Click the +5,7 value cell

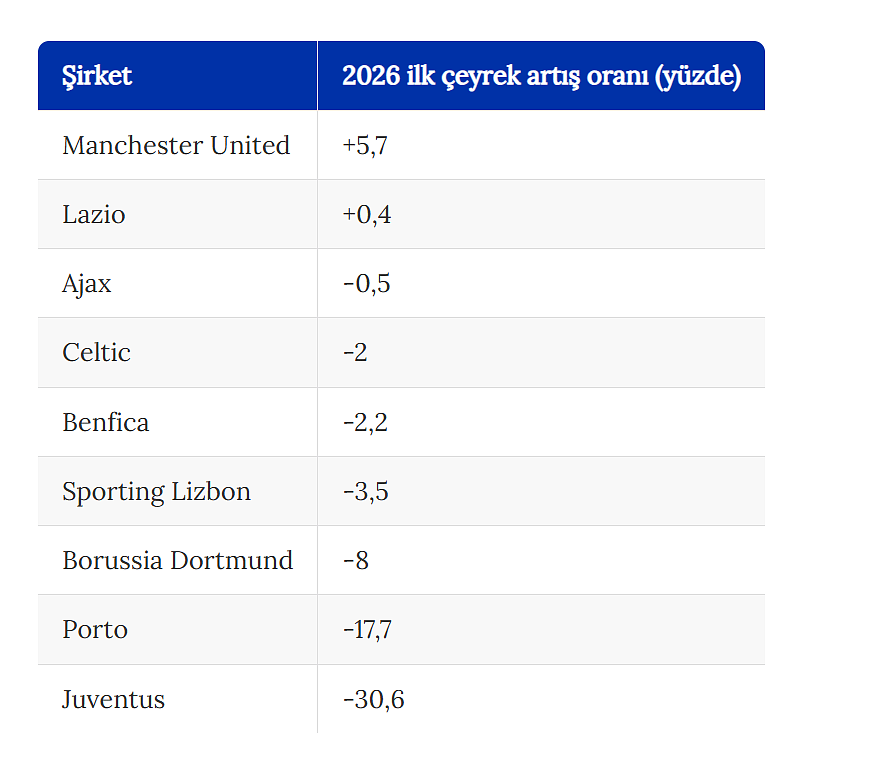(x=365, y=145)
